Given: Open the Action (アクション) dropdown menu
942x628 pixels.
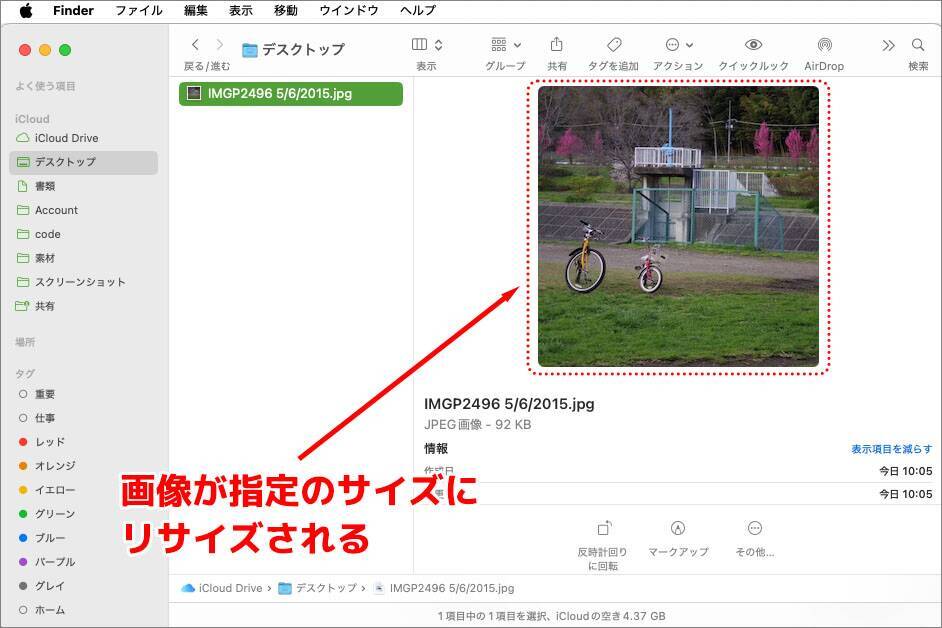Looking at the screenshot, I should 679,45.
